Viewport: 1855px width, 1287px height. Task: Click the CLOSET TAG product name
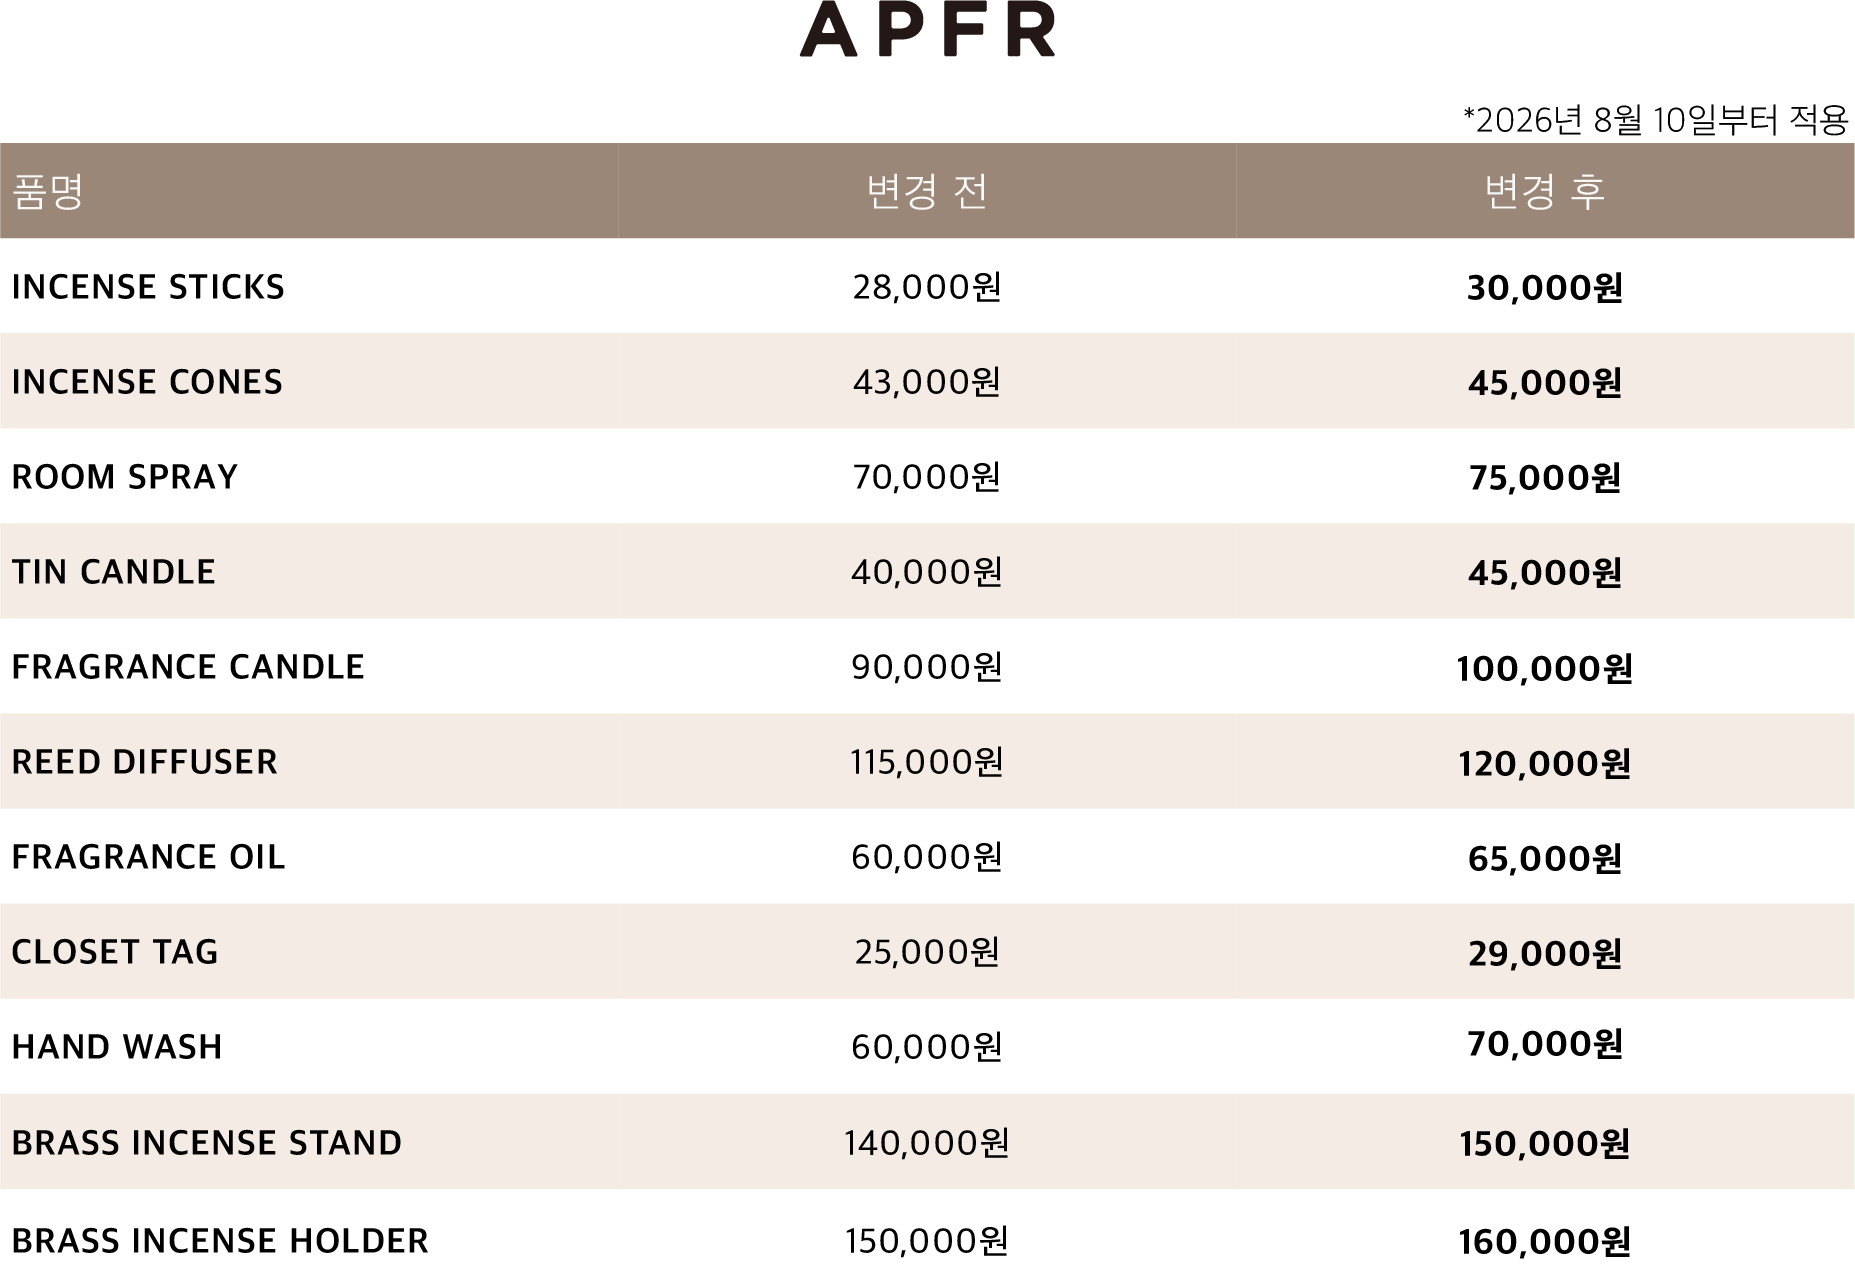[x=115, y=952]
